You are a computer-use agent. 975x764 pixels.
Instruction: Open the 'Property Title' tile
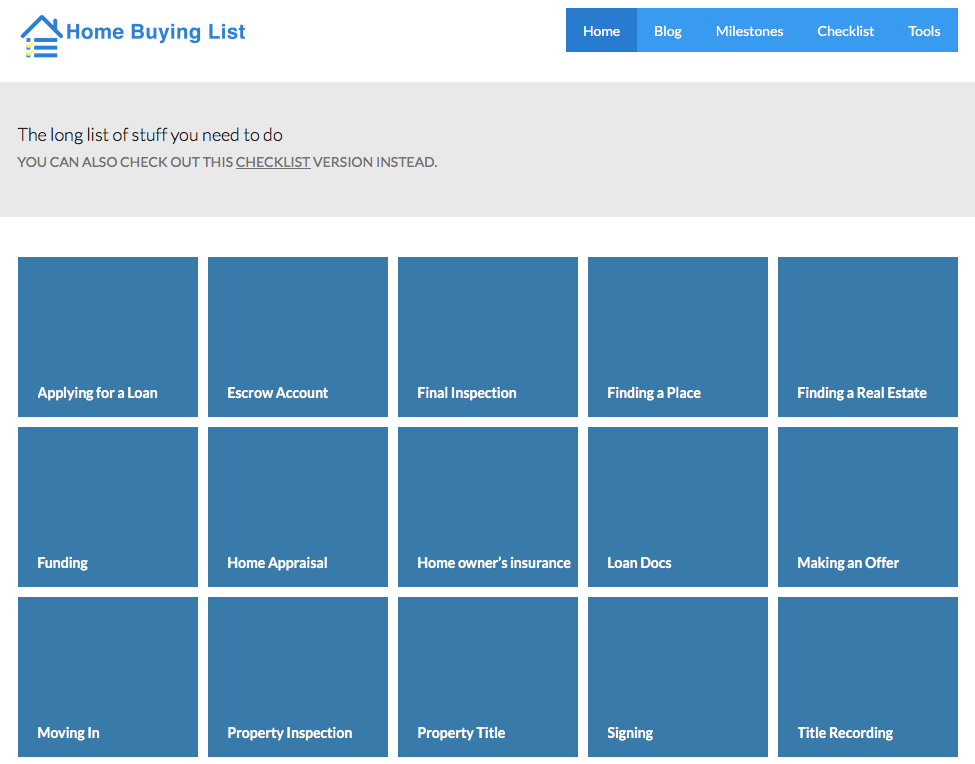tap(487, 677)
